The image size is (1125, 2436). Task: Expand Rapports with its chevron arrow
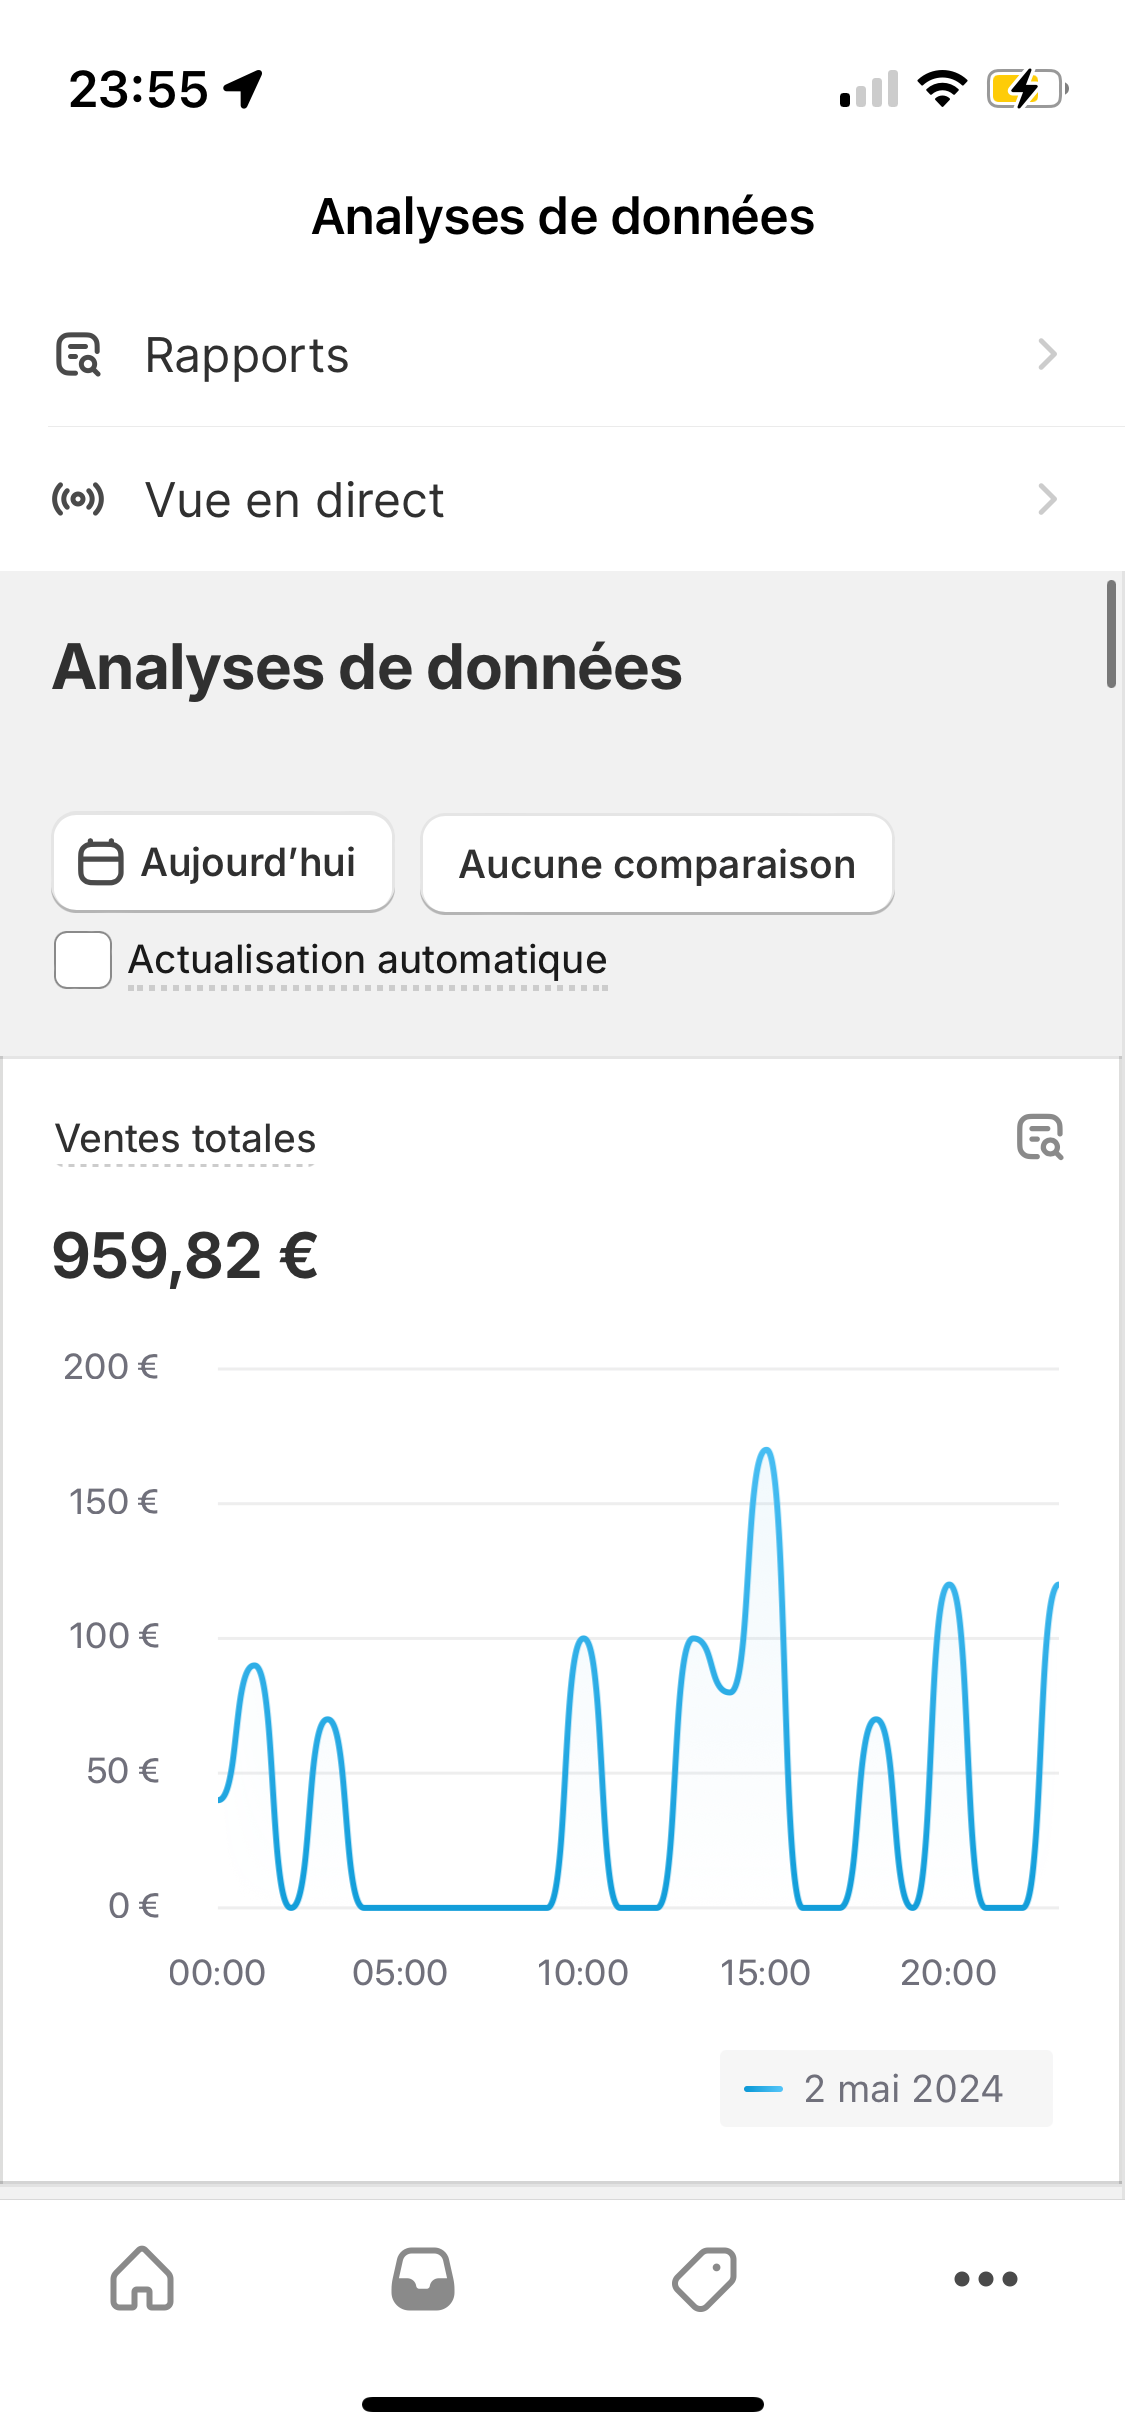(x=1047, y=354)
